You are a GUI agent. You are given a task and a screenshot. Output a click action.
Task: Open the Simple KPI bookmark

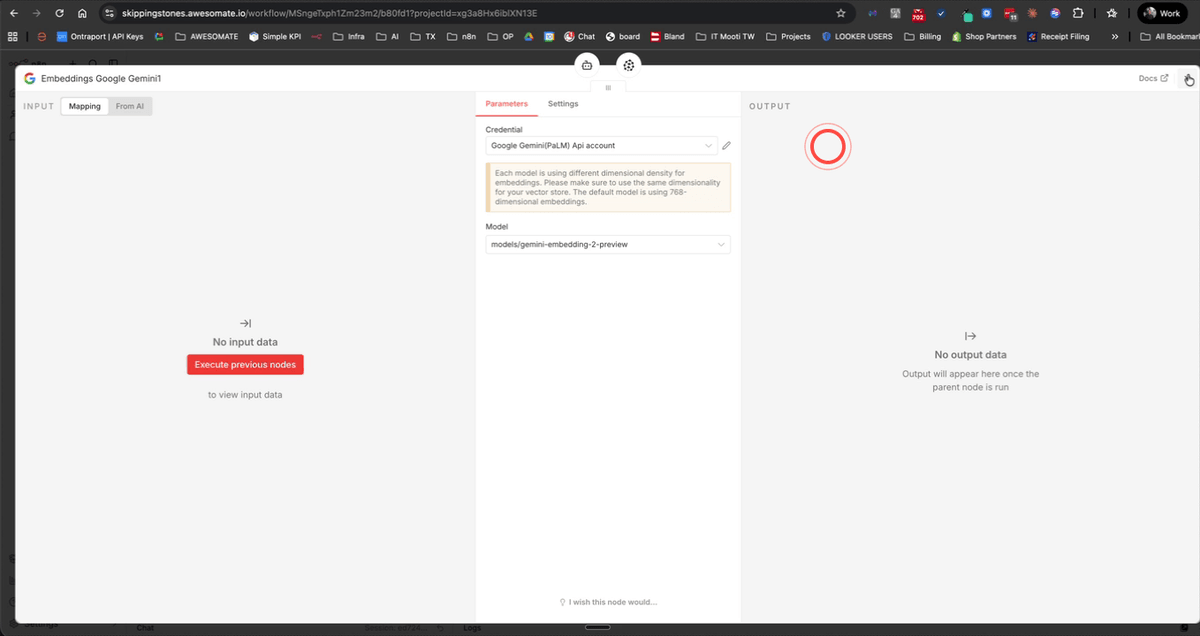tap(275, 36)
